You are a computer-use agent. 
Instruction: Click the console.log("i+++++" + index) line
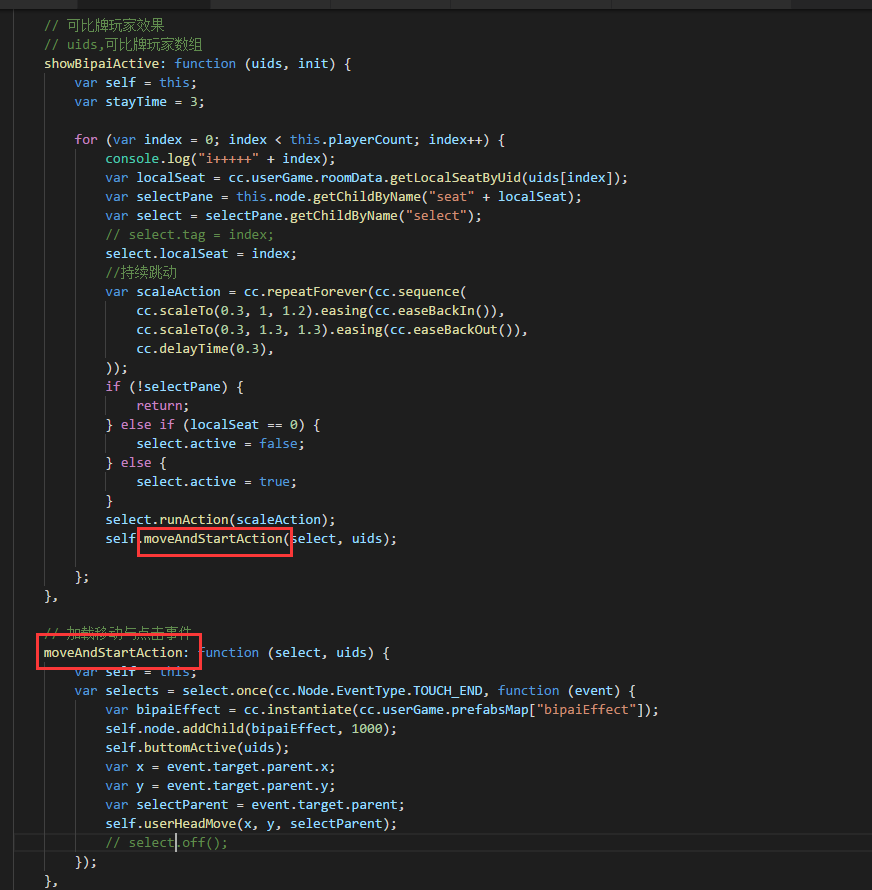pos(220,158)
